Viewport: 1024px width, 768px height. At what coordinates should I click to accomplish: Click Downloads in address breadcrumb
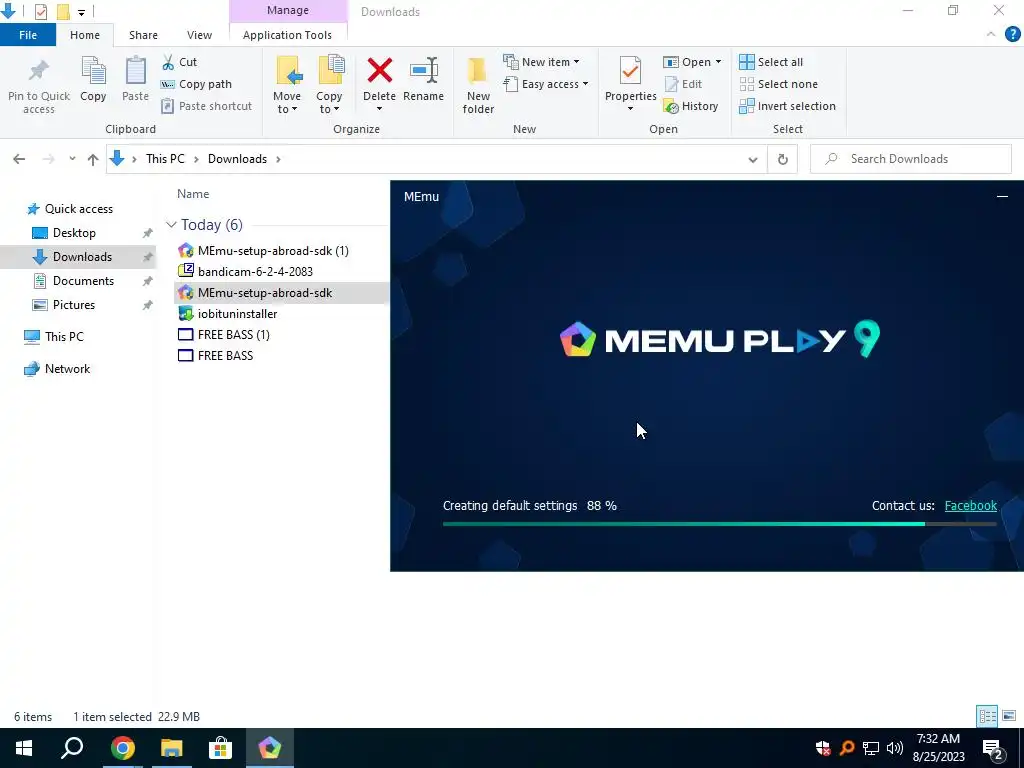[x=237, y=159]
